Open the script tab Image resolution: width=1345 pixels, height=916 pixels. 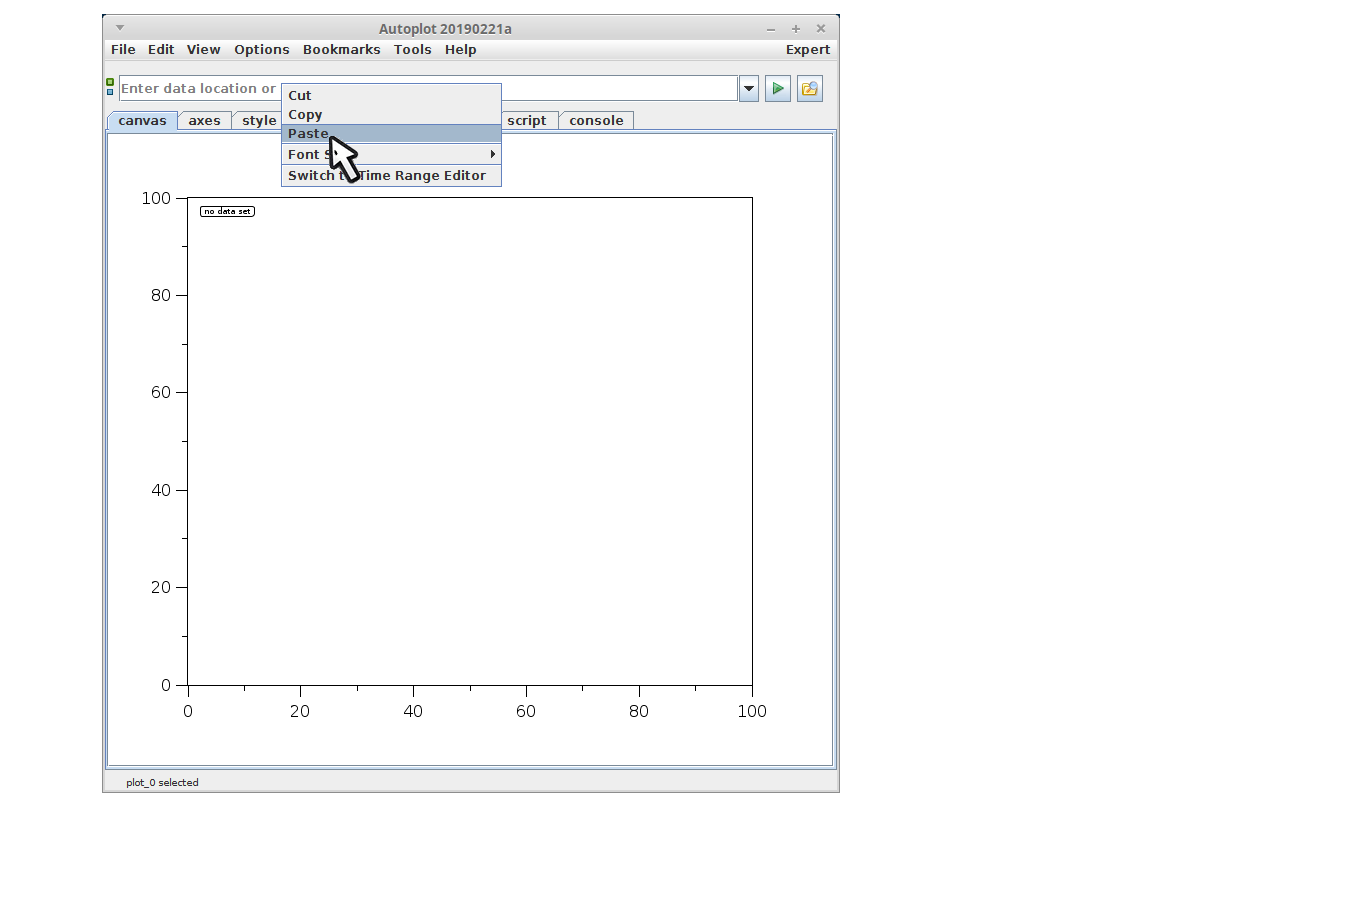point(526,121)
